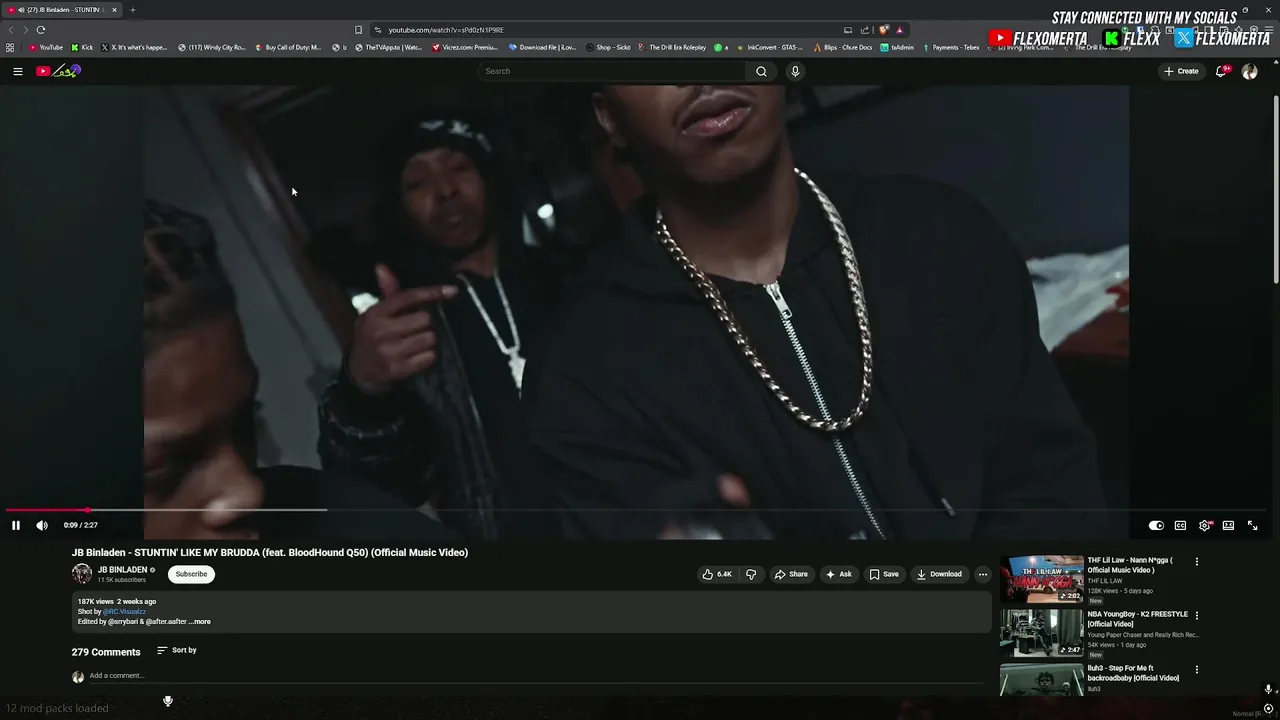Open YouTube notifications bell
Viewport: 1280px width, 720px height.
click(1221, 71)
